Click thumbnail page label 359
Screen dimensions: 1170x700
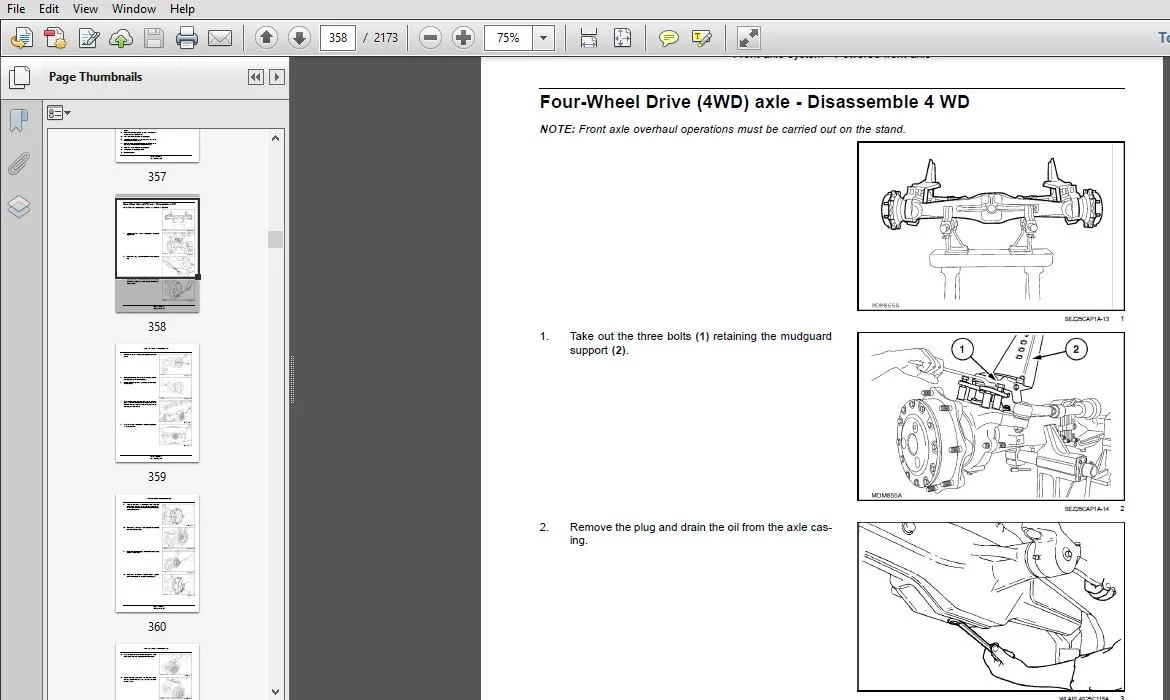click(x=157, y=477)
